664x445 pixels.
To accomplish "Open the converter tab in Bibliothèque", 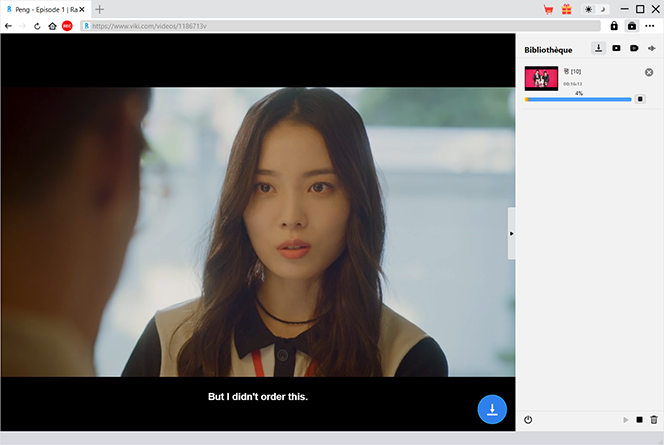I will pyautogui.click(x=652, y=48).
